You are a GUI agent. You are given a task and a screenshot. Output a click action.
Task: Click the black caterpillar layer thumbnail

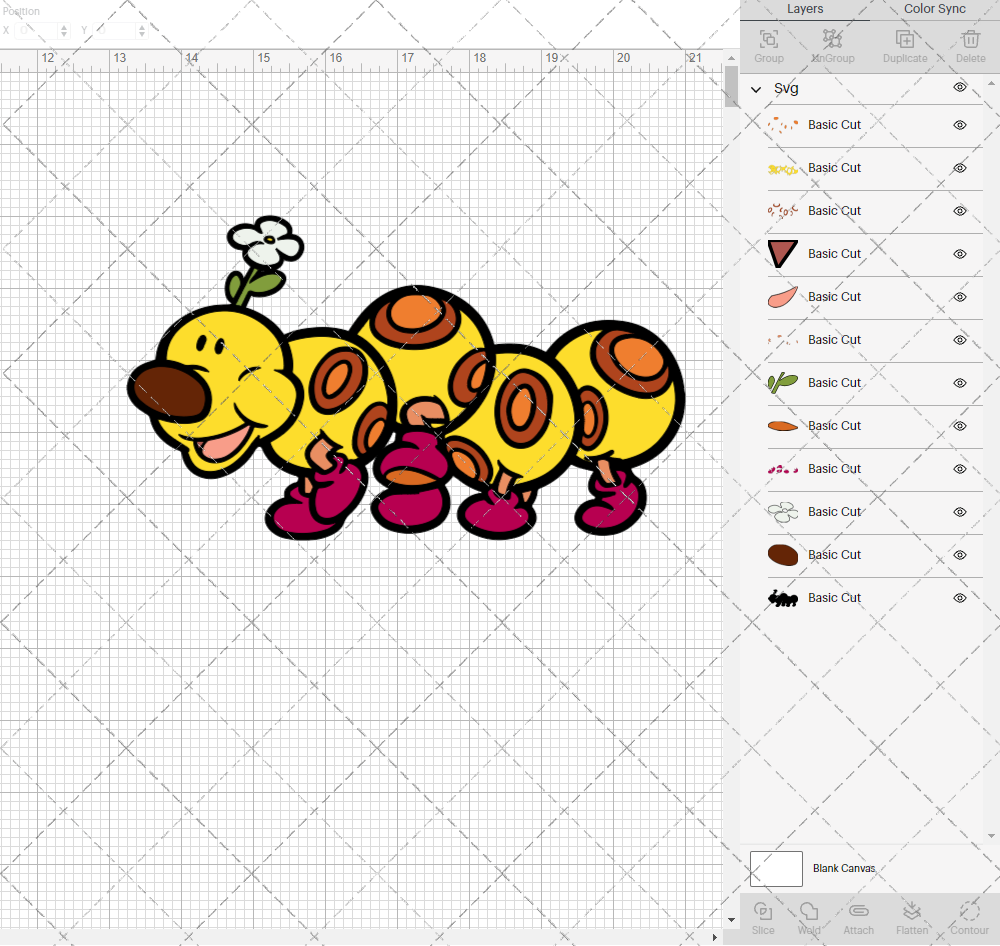[x=784, y=598]
